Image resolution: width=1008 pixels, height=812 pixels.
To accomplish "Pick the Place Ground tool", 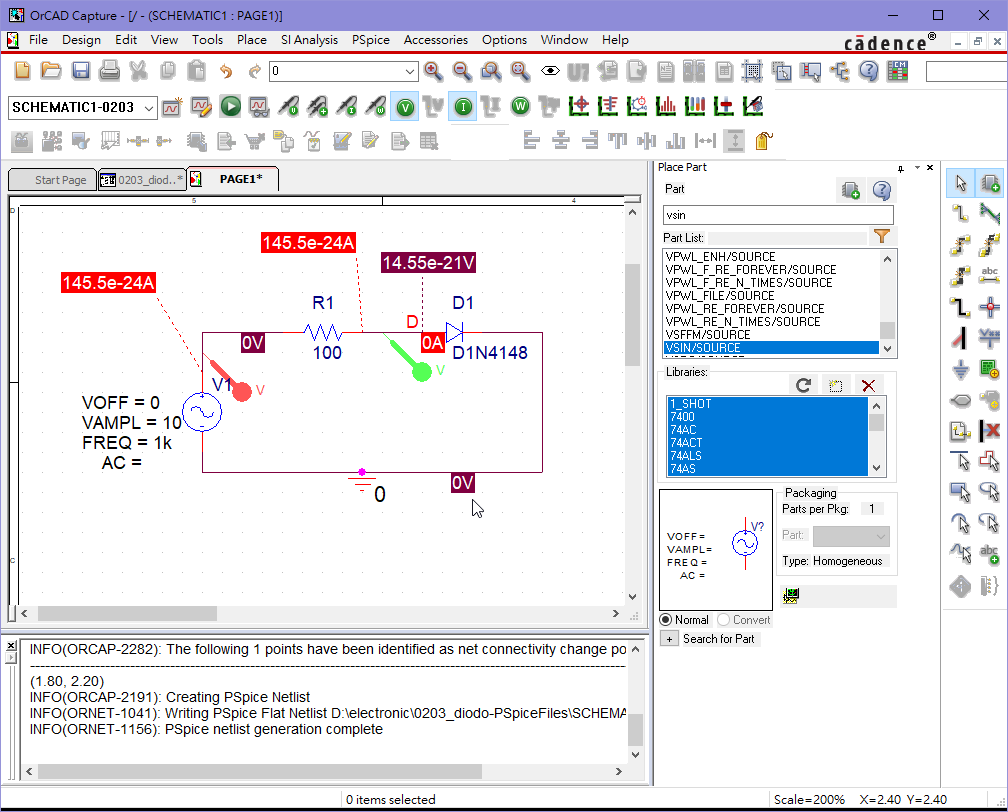I will click(x=960, y=370).
